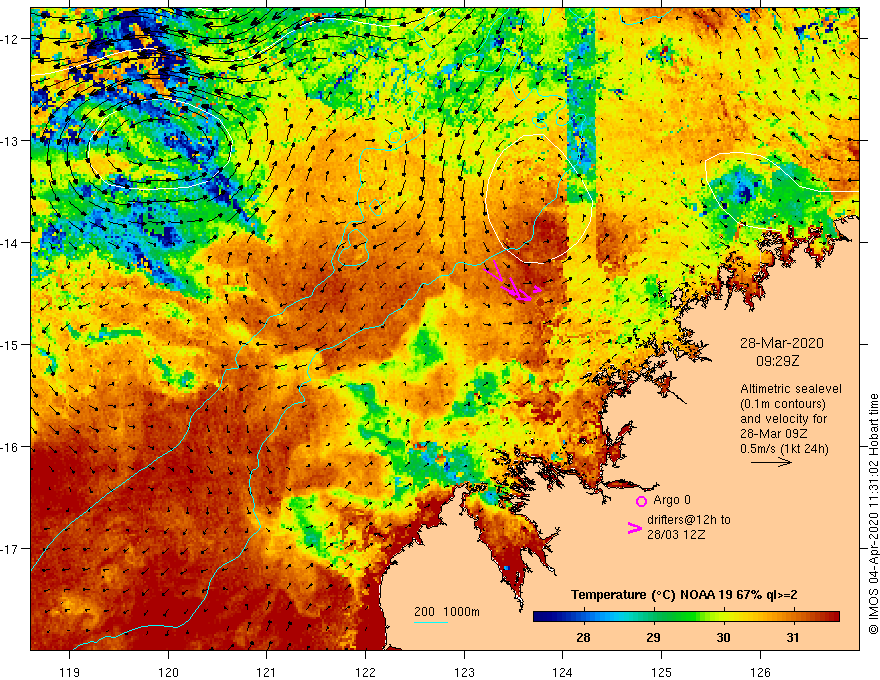Click the colorbar tick label 28
This screenshot has height=680, width=880.
583,637
